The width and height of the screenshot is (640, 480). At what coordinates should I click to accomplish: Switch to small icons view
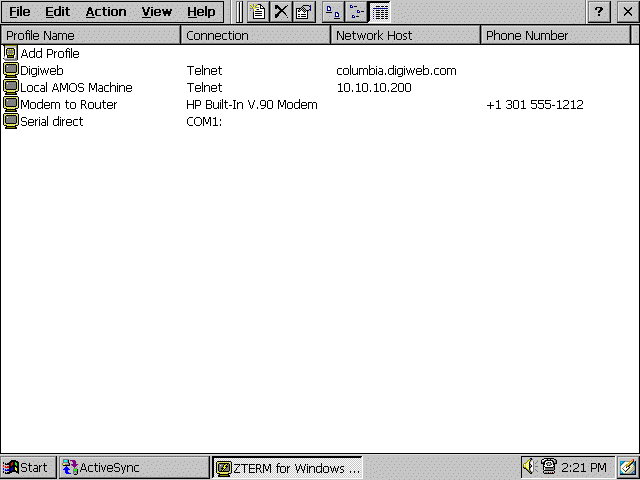(x=356, y=12)
